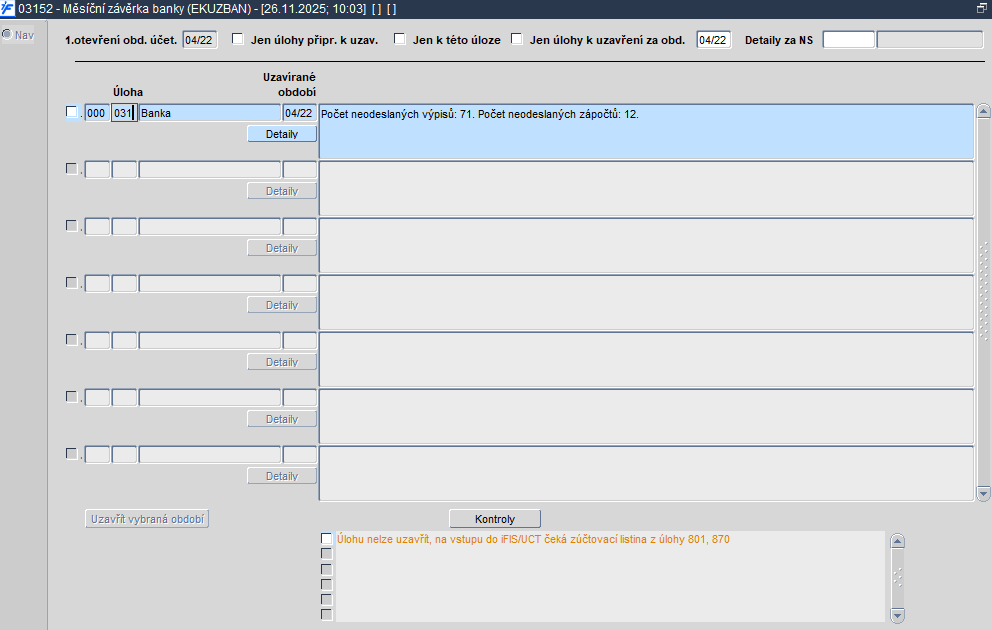This screenshot has width=992, height=630.
Task: Click the first 'Detaily za NS' input field
Action: [848, 40]
